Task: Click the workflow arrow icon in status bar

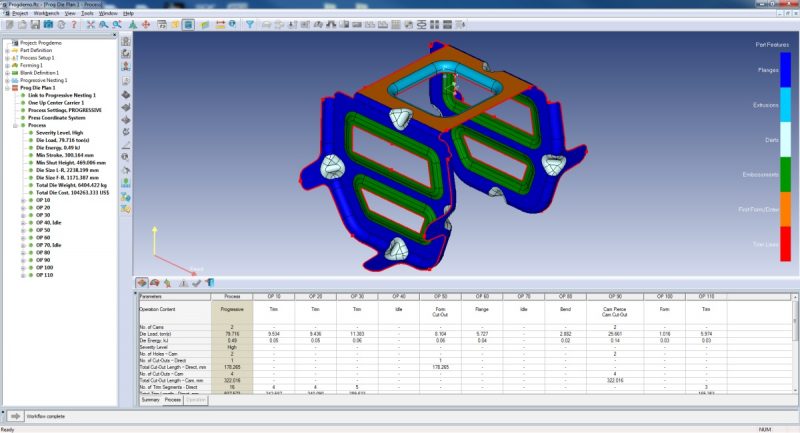Action: click(15, 416)
